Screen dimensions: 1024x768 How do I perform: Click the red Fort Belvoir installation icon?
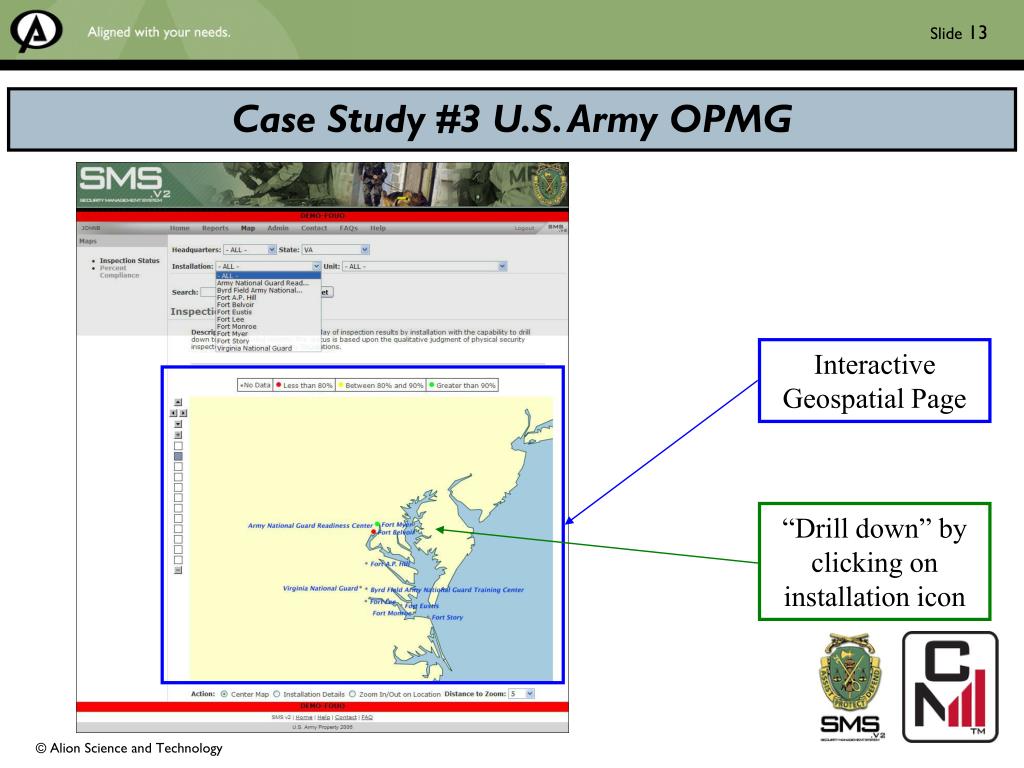(374, 532)
